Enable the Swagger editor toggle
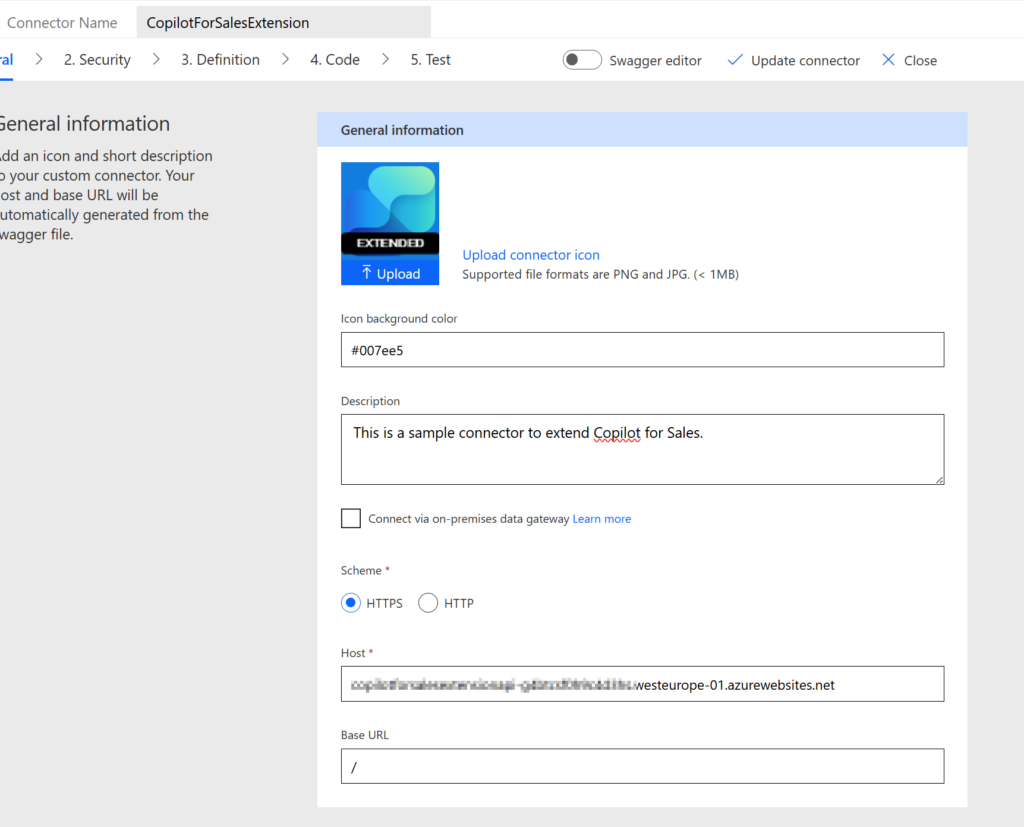The image size is (1024, 827). point(582,60)
